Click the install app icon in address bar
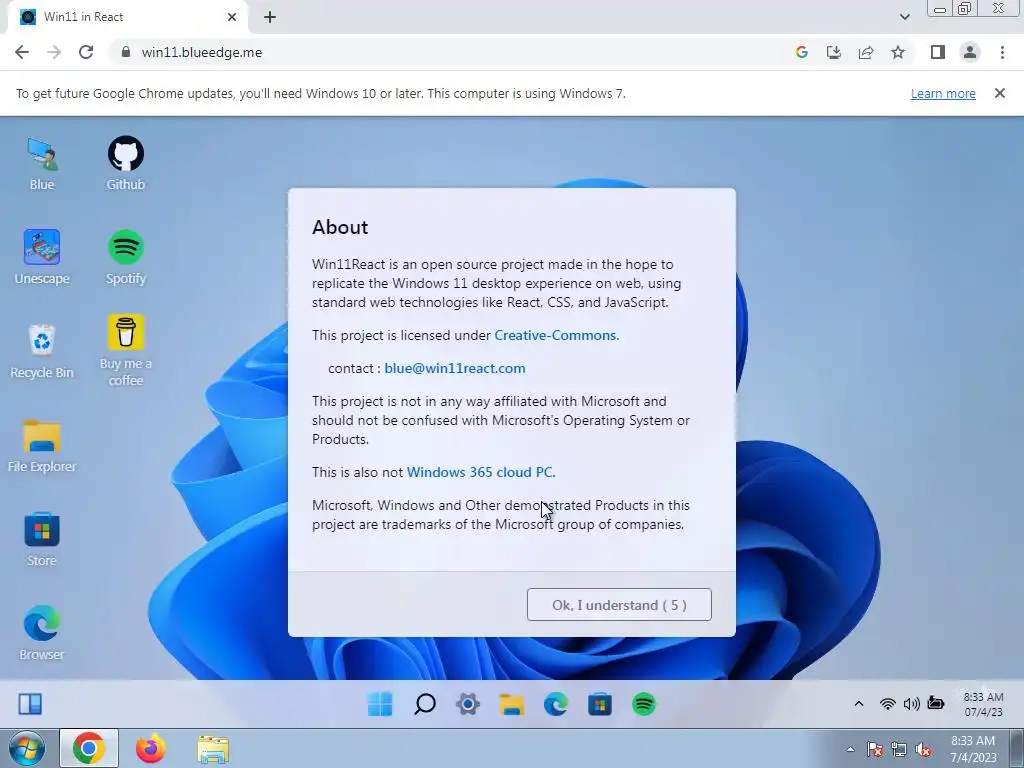This screenshot has width=1024, height=768. [833, 52]
